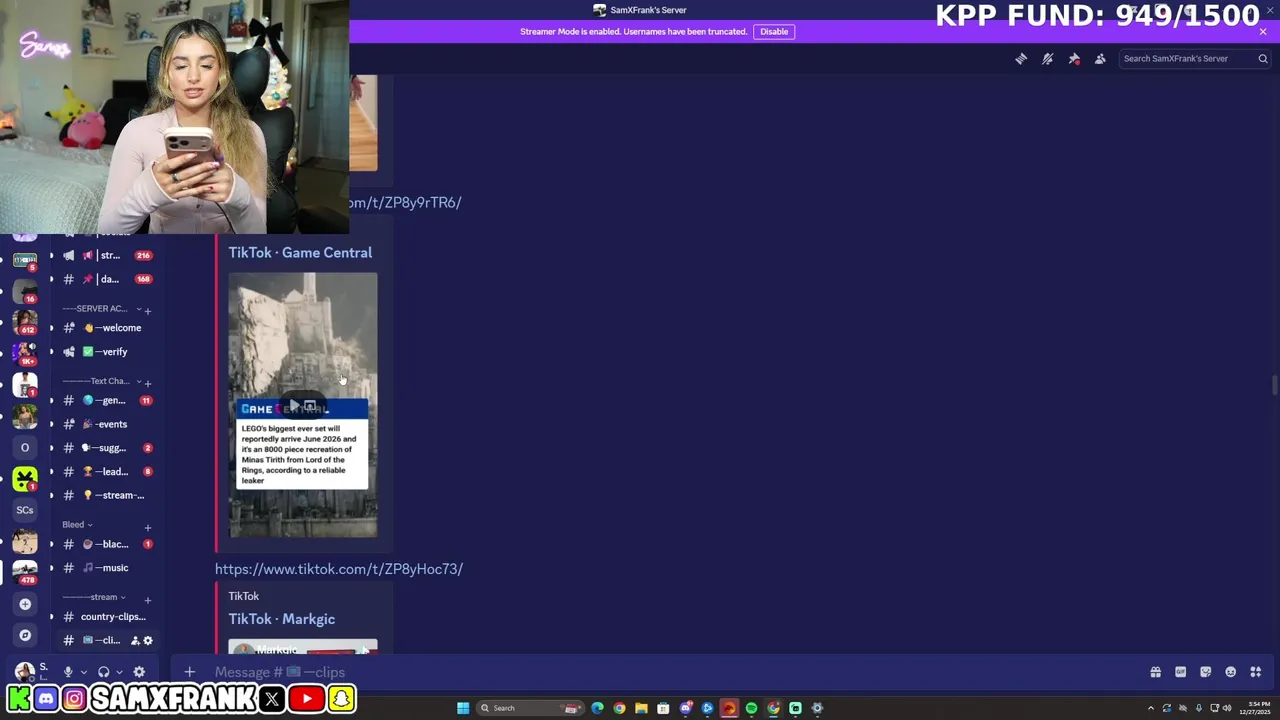Screen dimensions: 1280x720
Task: Open Discover servers compass icon
Action: click(25, 635)
